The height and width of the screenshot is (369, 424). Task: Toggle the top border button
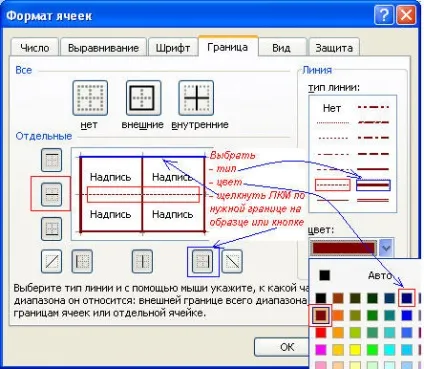[51, 160]
